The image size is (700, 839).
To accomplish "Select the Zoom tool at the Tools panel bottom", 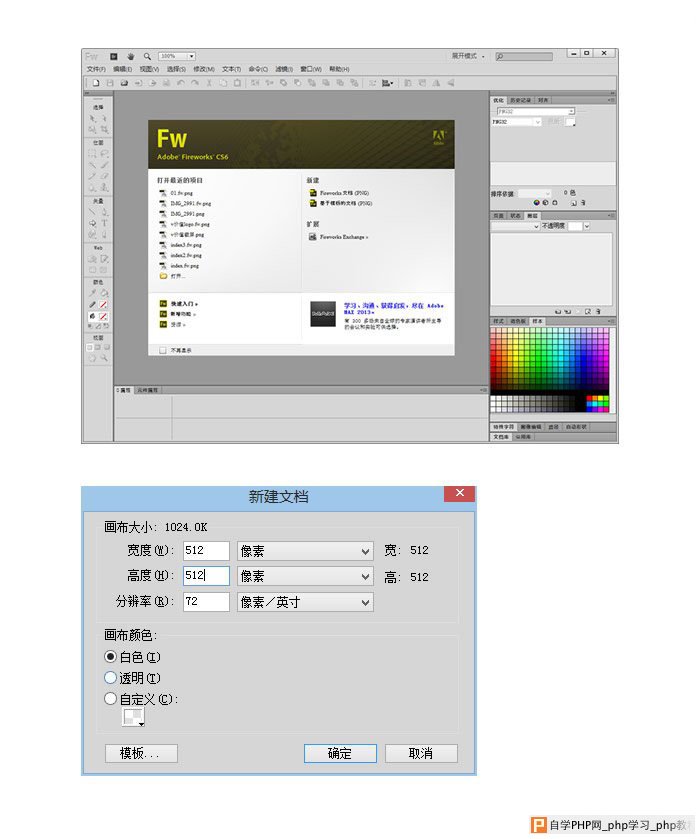I will pos(104,358).
